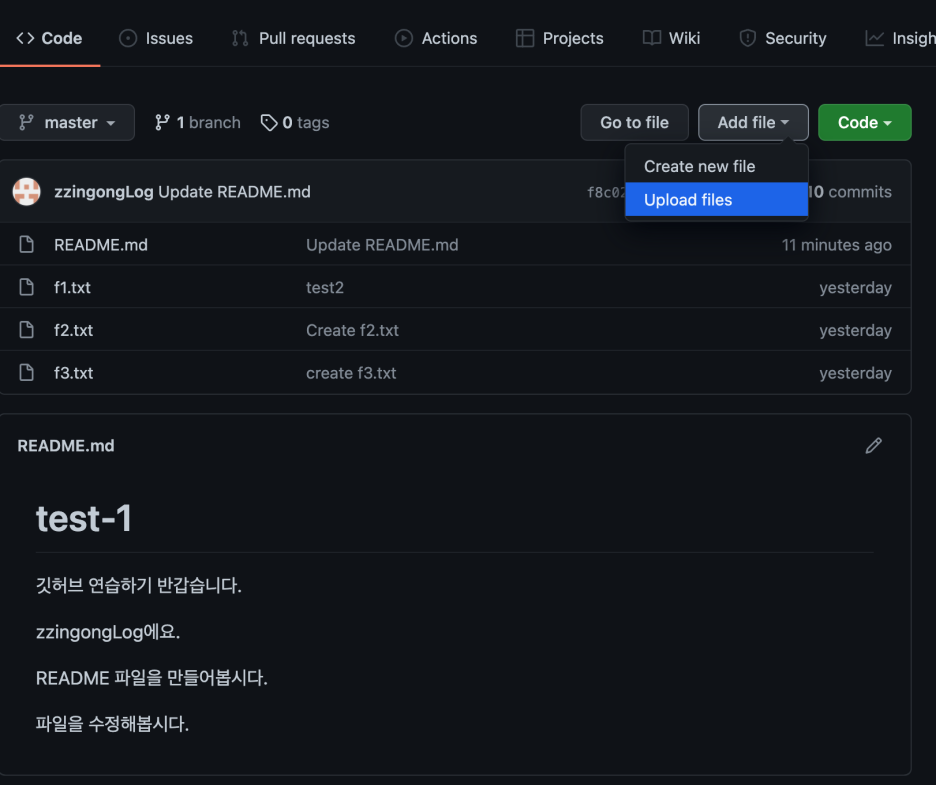Screen dimensions: 936x785
Task: Open the f1.txt file
Action: 72,288
